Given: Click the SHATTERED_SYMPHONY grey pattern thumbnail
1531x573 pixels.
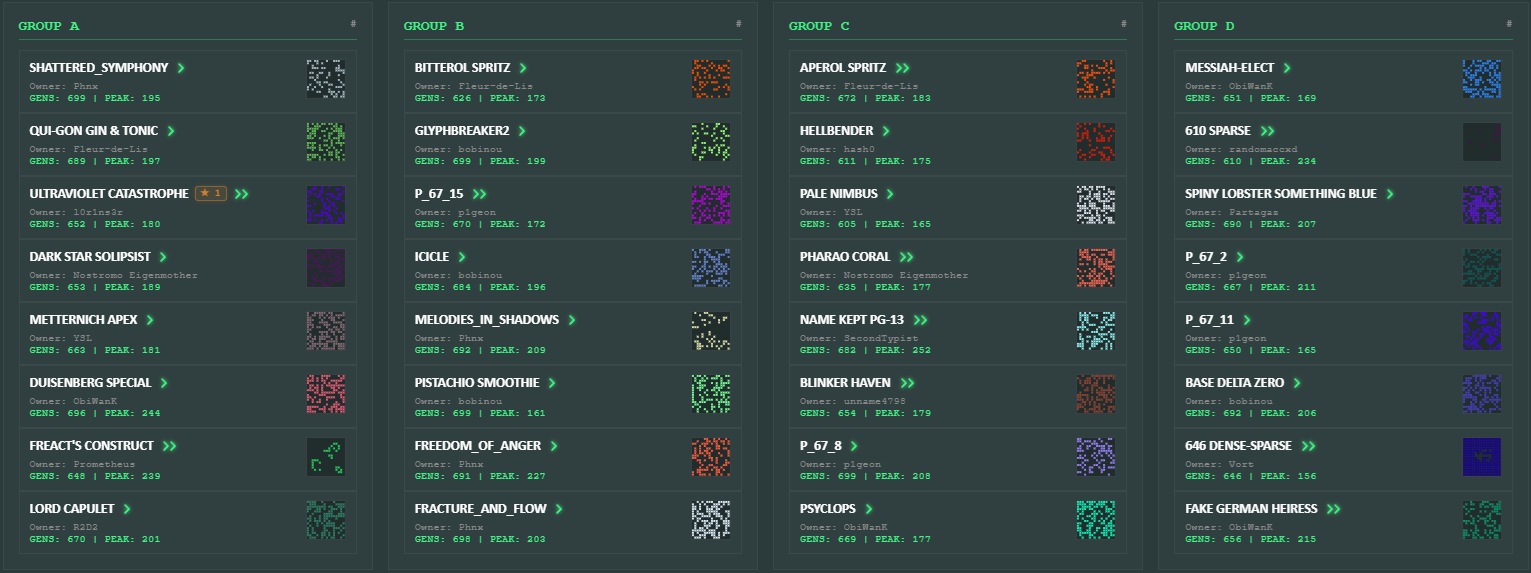Looking at the screenshot, I should point(326,79).
